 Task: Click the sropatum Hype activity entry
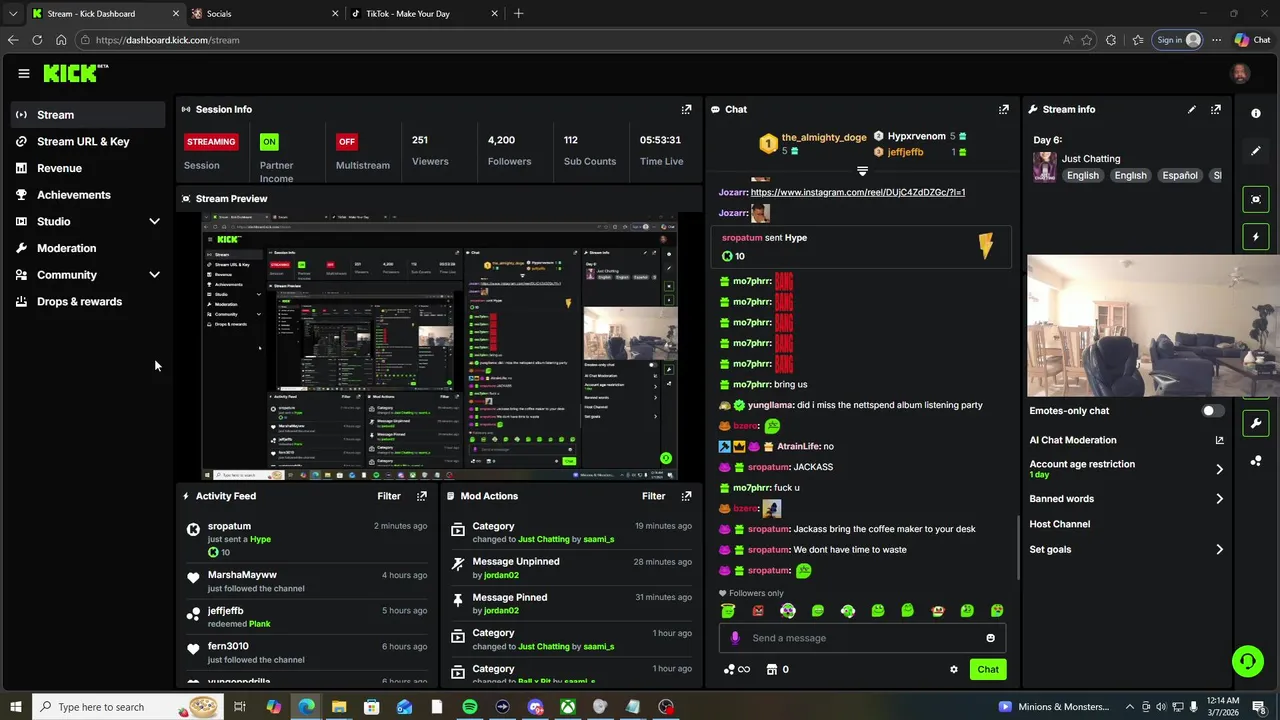[308, 539]
